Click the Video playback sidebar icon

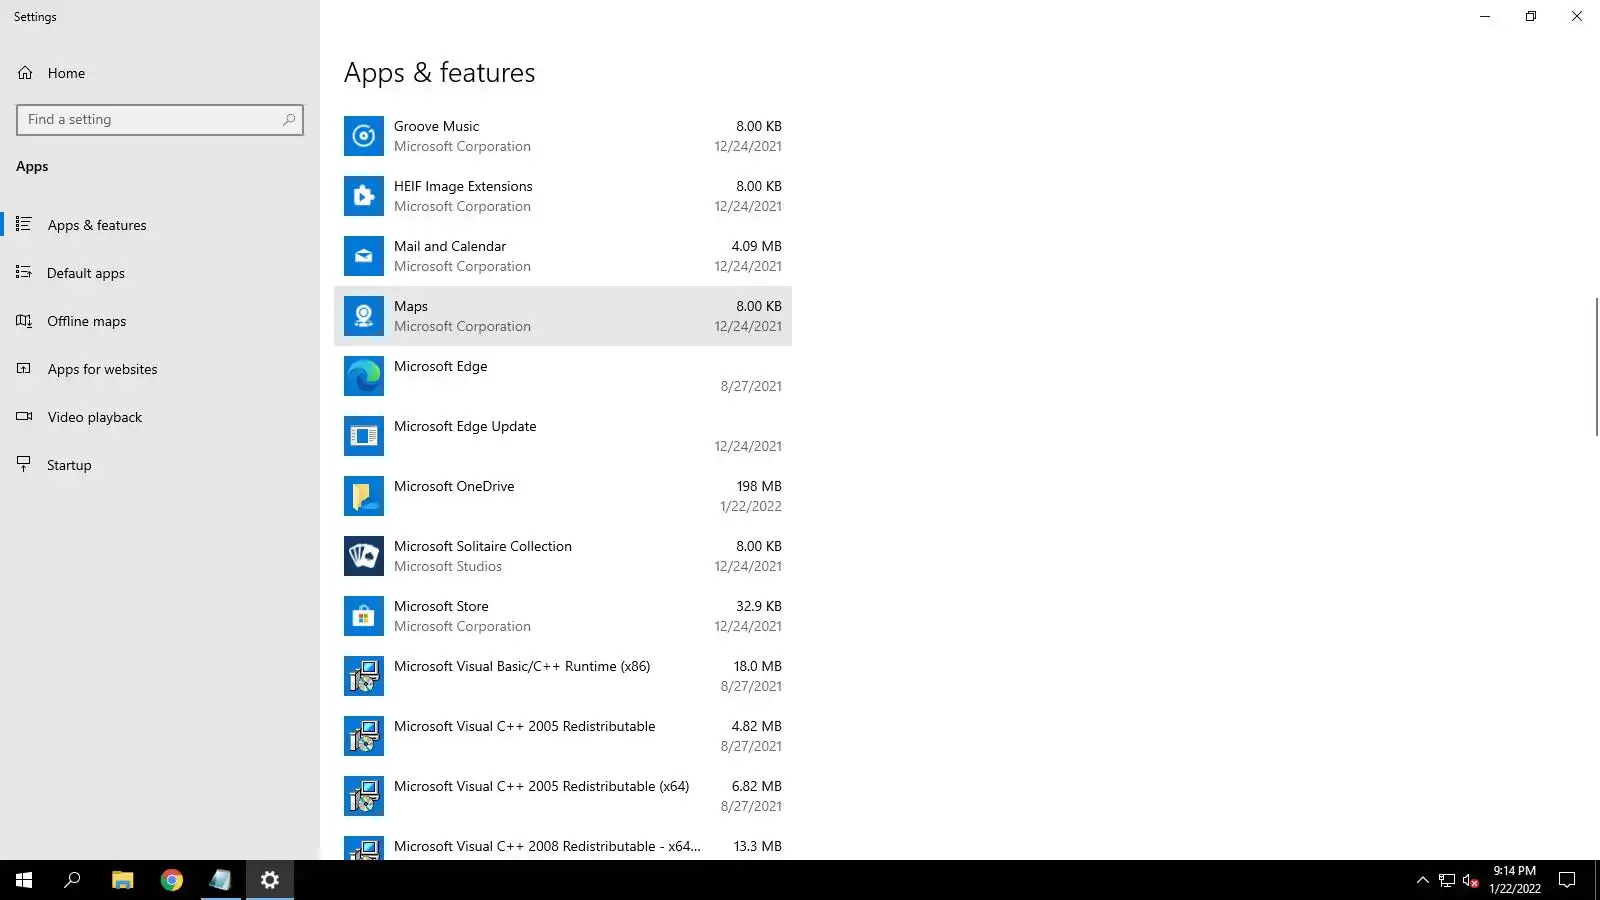coord(24,416)
